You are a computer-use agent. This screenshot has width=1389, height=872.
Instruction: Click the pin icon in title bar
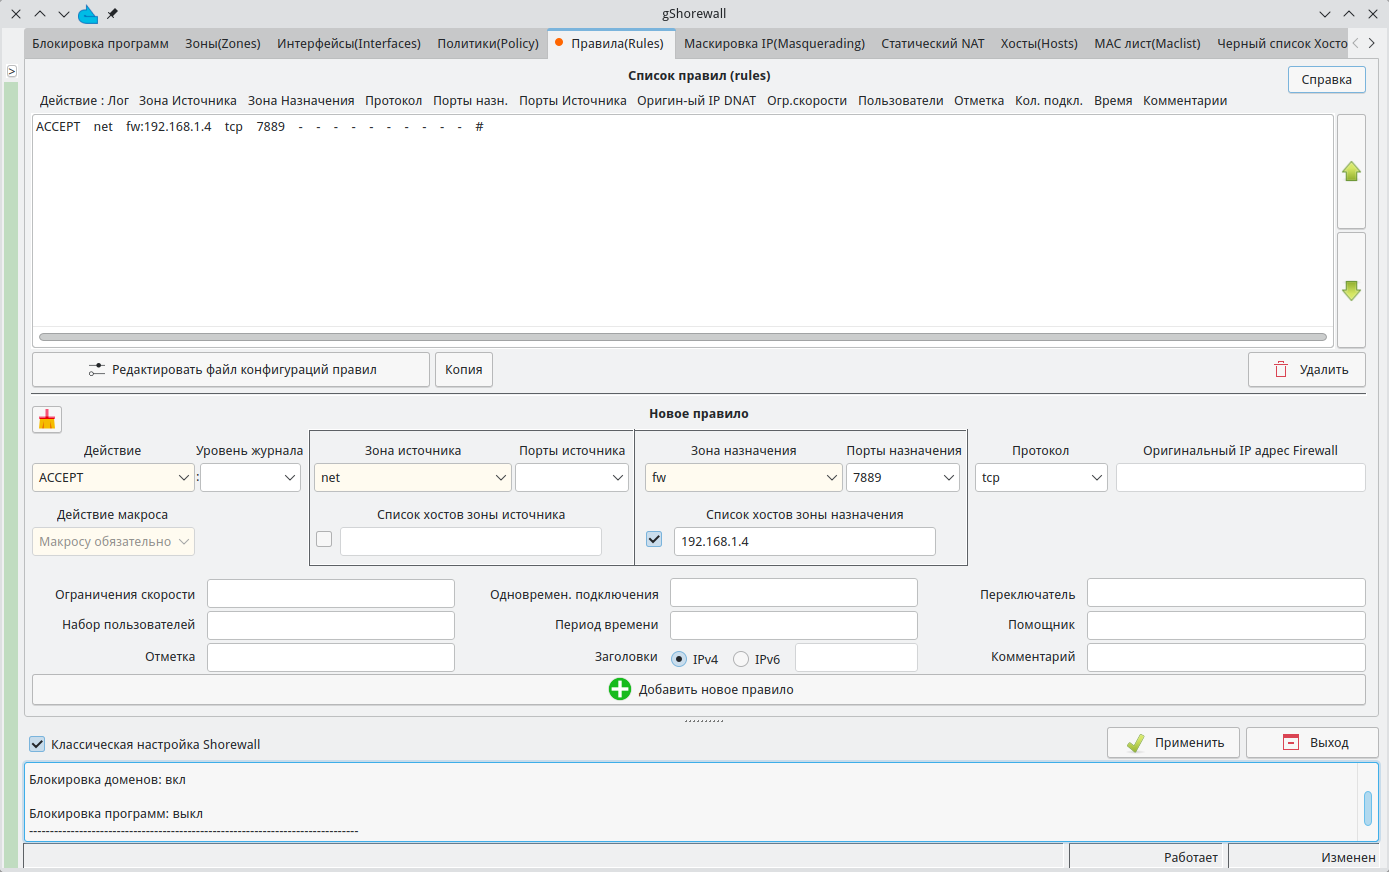coord(112,14)
